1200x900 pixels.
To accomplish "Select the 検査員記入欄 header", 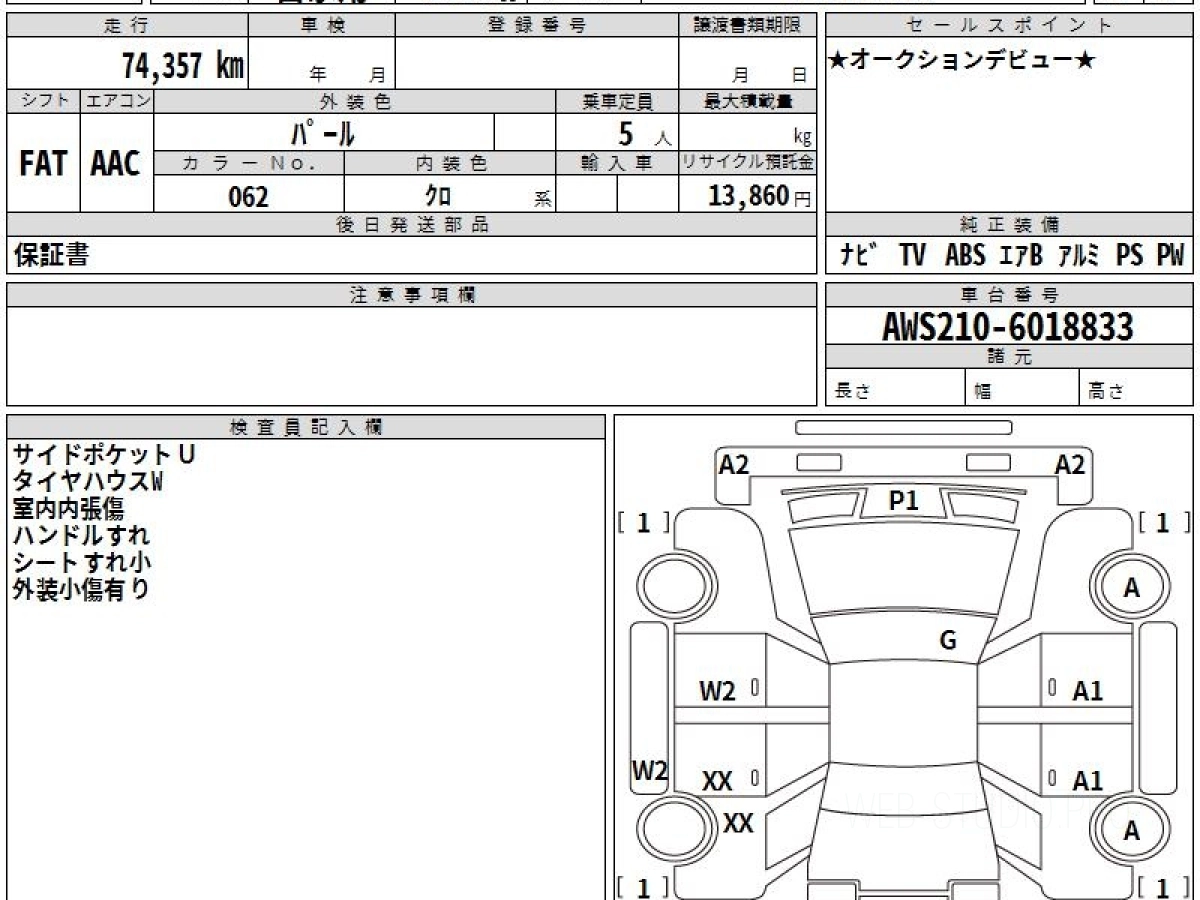I will click(x=306, y=427).
